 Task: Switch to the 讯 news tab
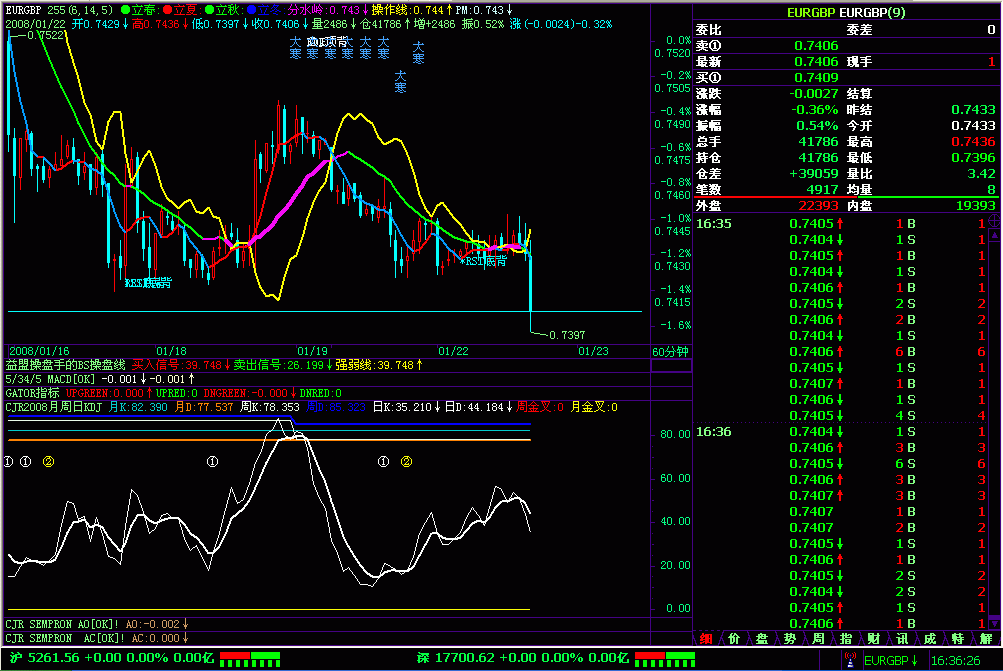pyautogui.click(x=902, y=638)
